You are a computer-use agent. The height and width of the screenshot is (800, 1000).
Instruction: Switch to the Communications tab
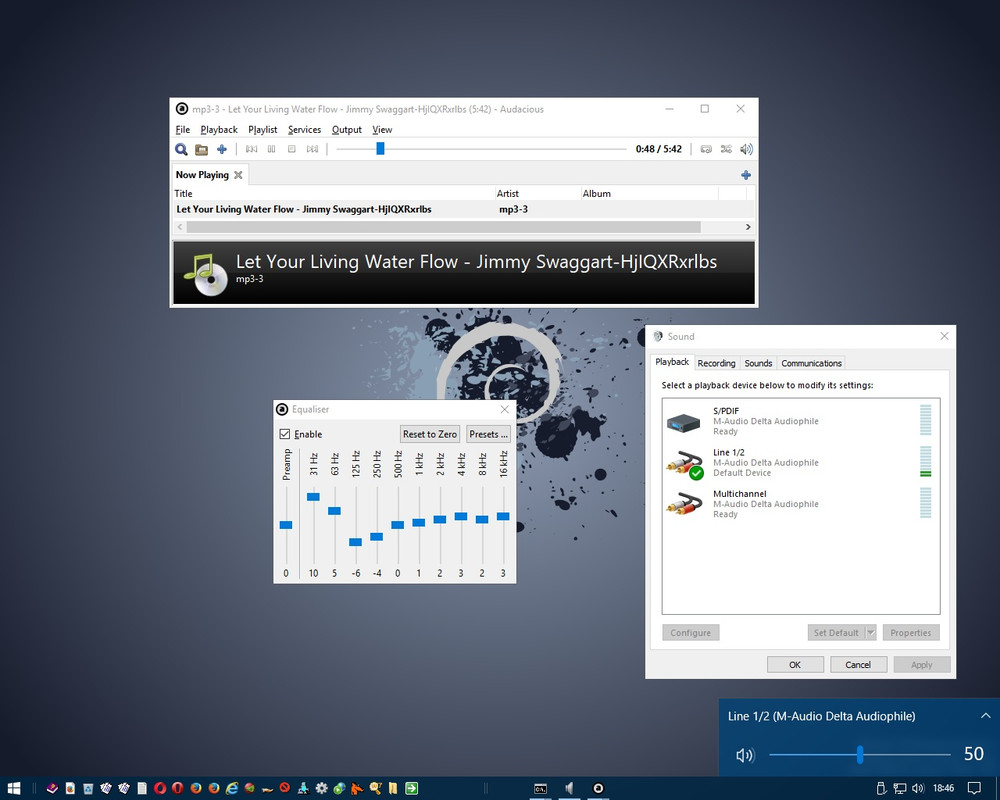point(811,363)
